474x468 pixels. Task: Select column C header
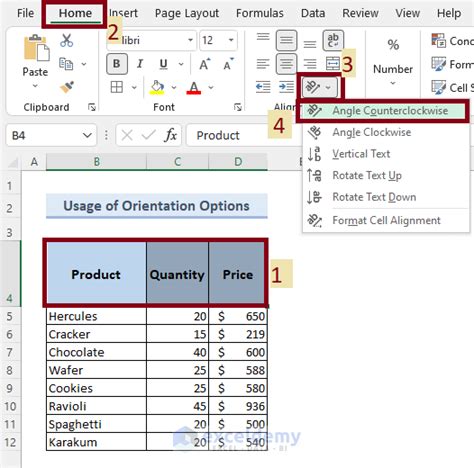coord(177,162)
